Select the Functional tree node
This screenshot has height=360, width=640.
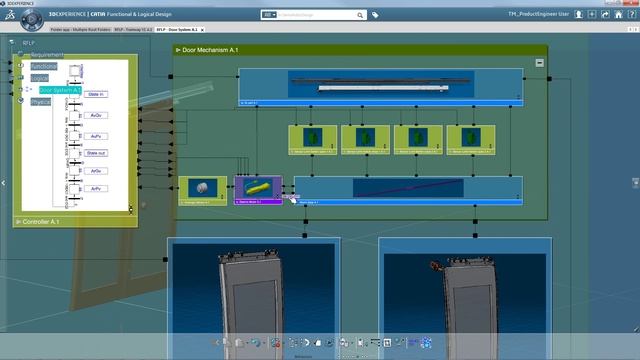tap(44, 66)
